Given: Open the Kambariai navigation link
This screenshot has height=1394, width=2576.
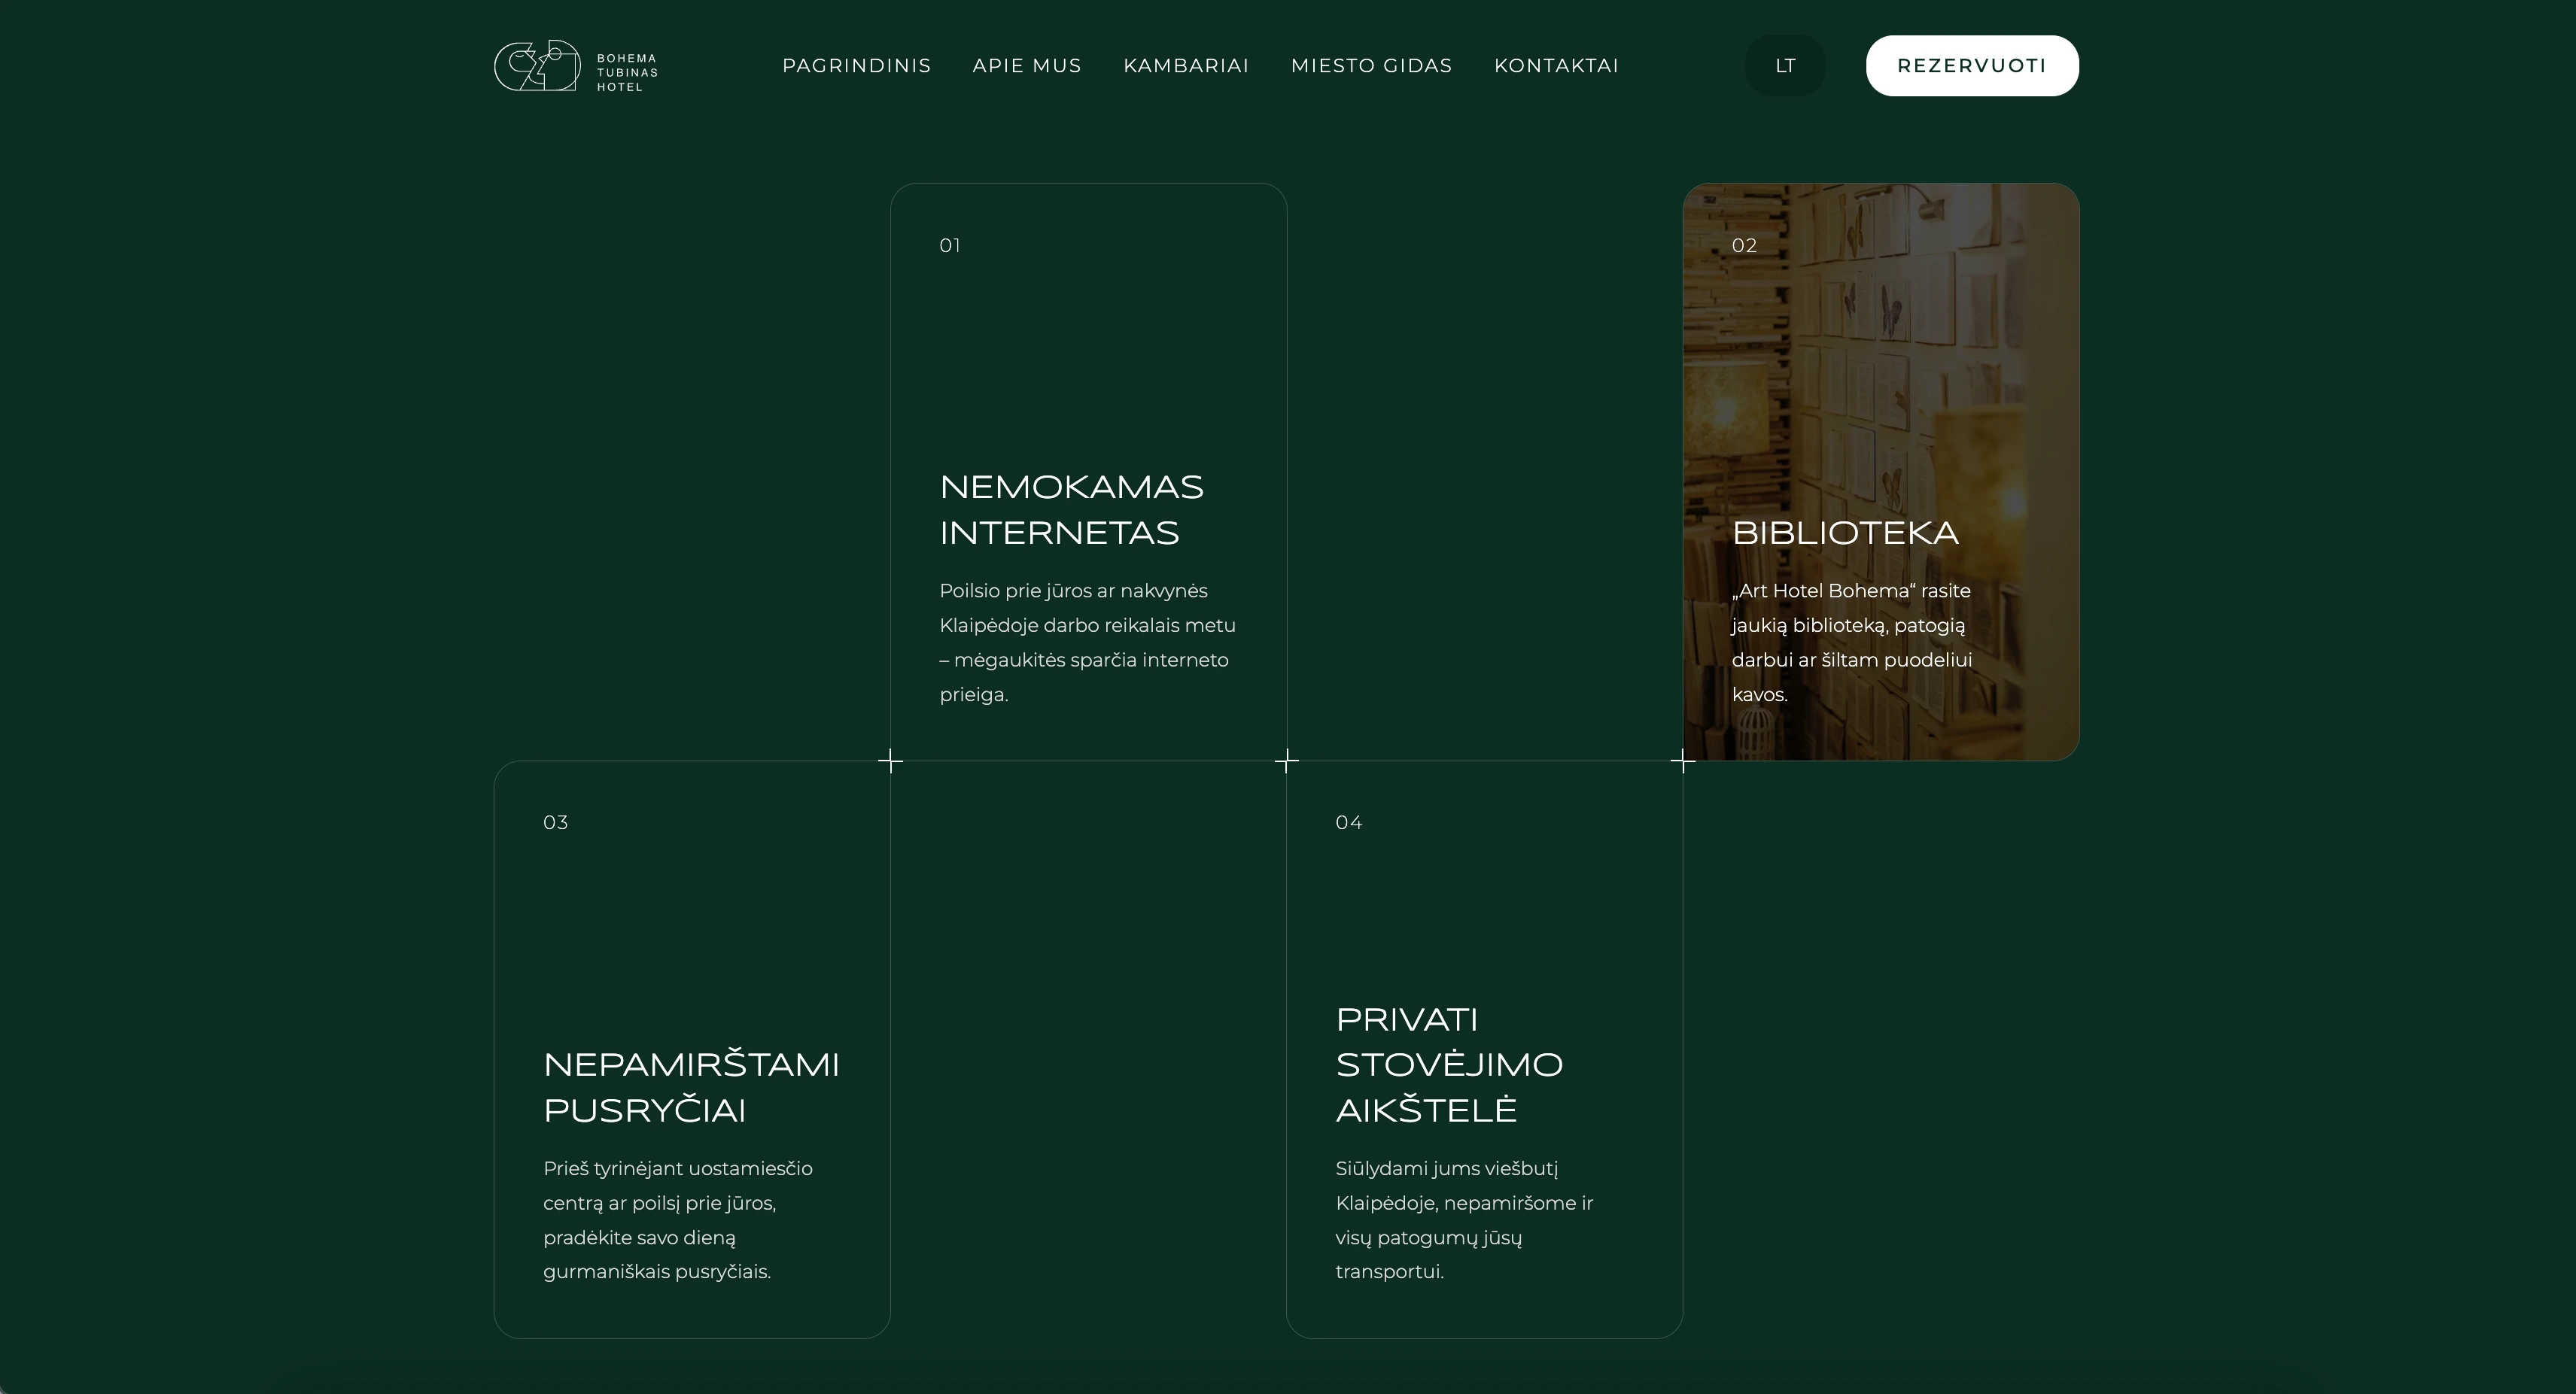Looking at the screenshot, I should tap(1186, 66).
